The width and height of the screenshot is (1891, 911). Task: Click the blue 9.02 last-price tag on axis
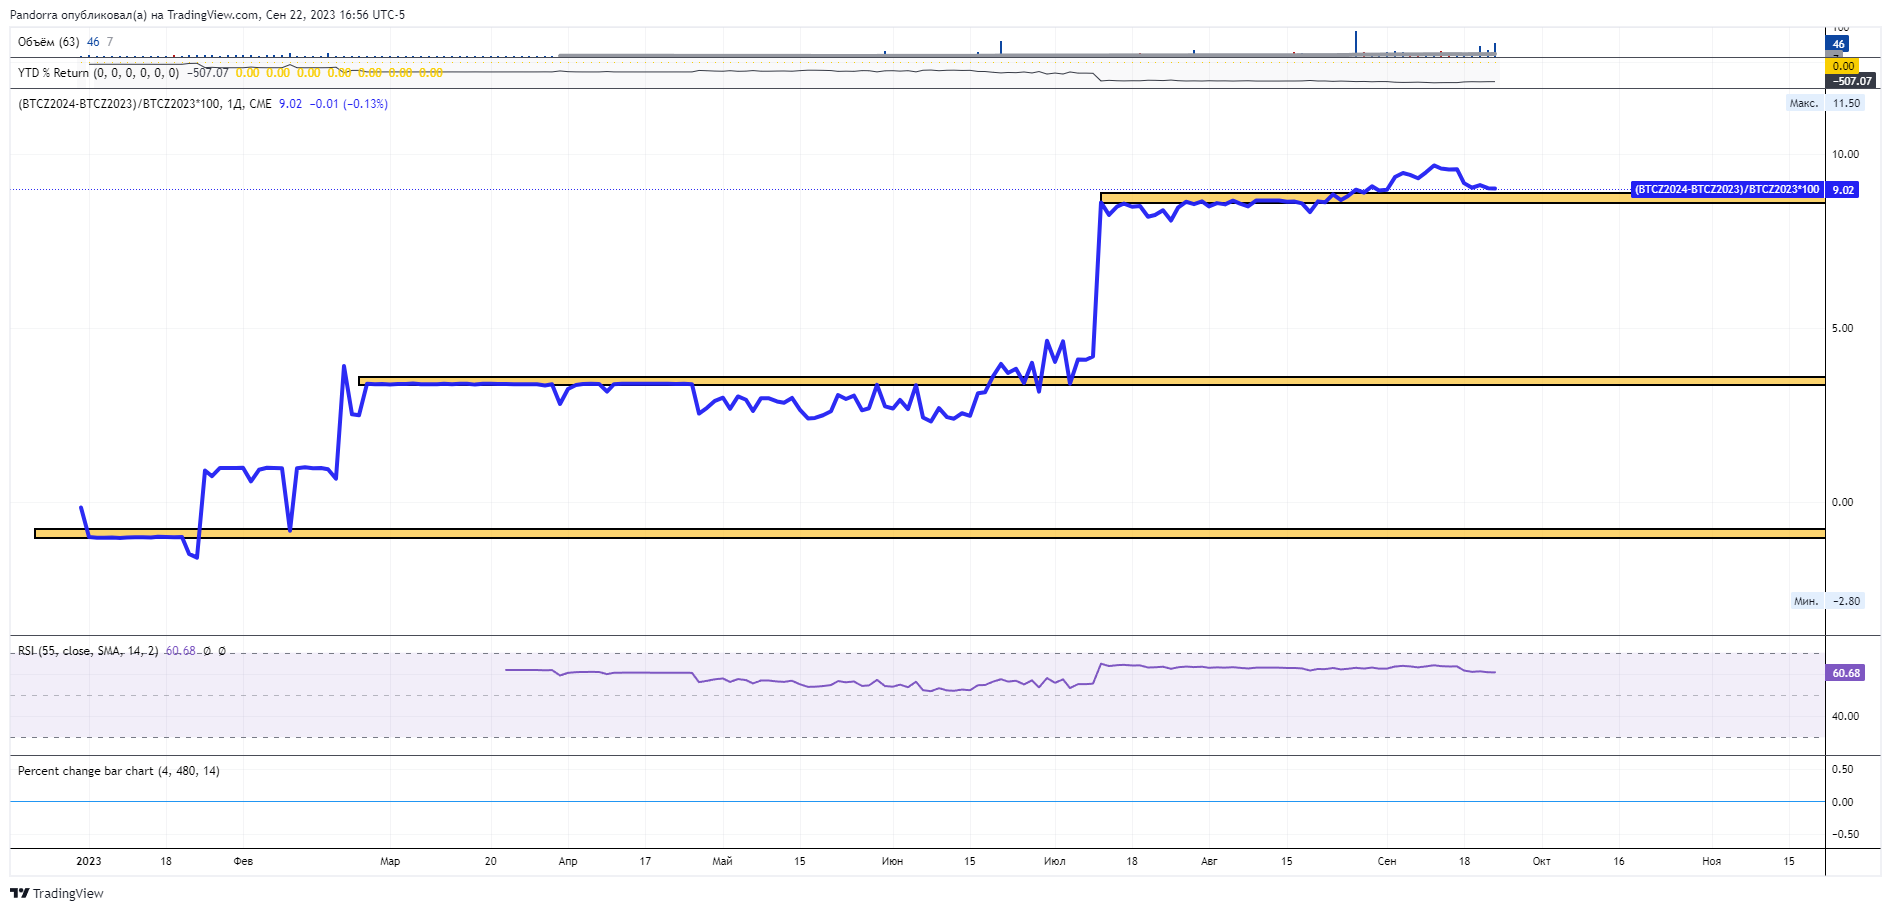(1842, 190)
